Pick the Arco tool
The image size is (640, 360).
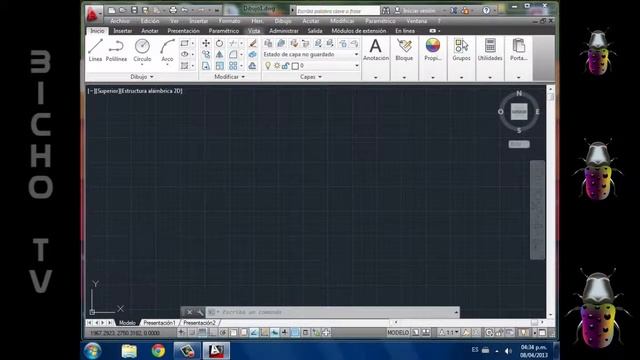[x=167, y=50]
